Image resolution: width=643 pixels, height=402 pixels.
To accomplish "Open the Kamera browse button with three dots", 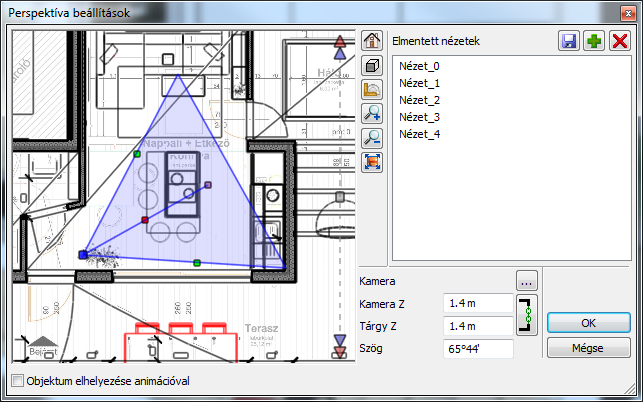I will 527,279.
